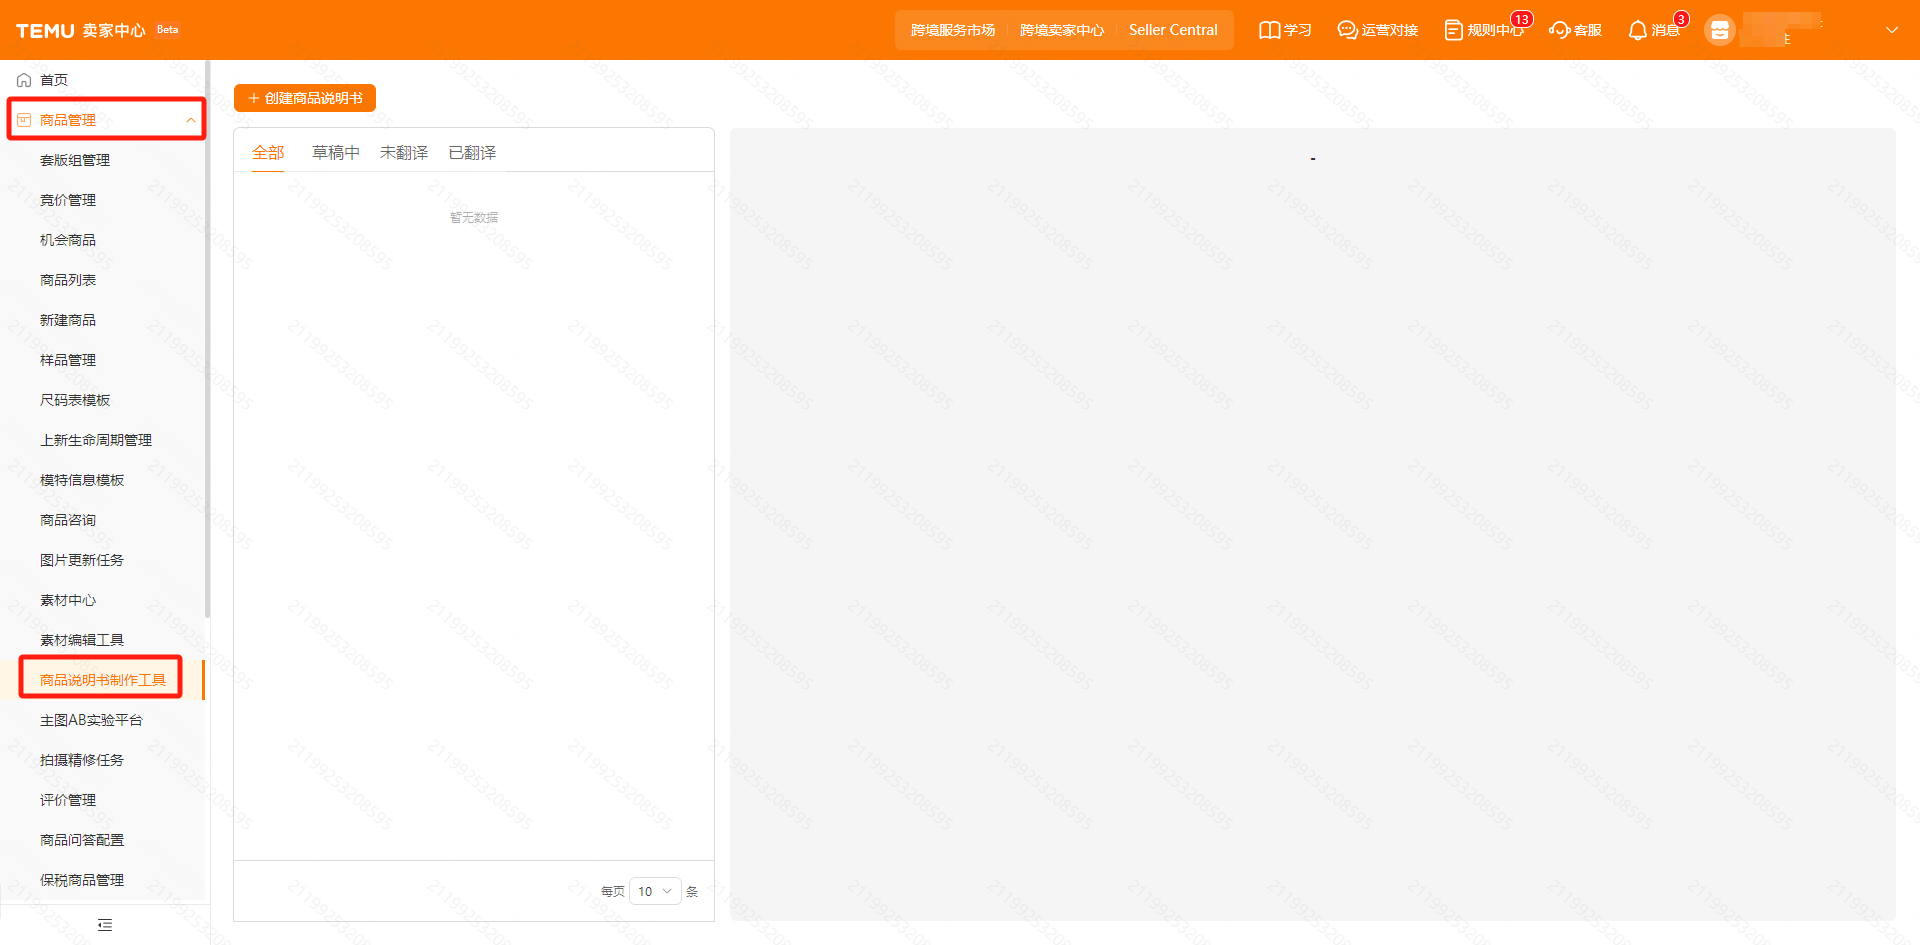Open 样品管理 menu item
This screenshot has height=945, width=1920.
click(x=68, y=360)
